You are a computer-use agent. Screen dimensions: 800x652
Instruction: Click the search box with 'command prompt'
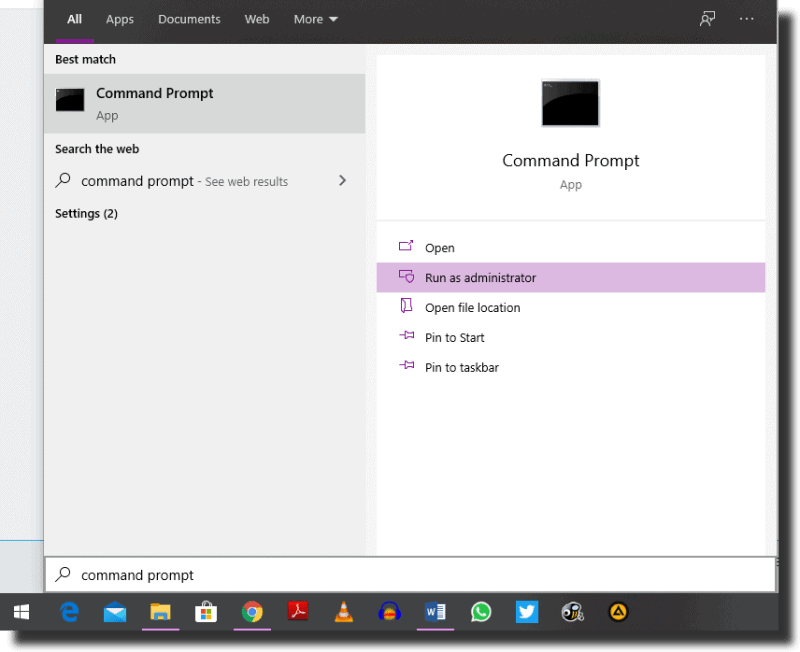(411, 575)
